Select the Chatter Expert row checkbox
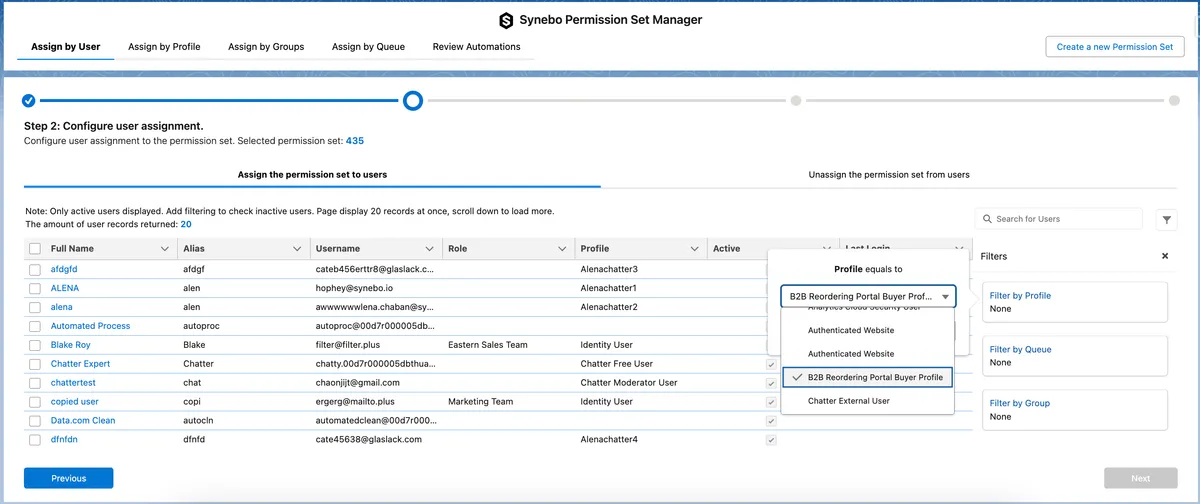1200x504 pixels. tap(35, 364)
